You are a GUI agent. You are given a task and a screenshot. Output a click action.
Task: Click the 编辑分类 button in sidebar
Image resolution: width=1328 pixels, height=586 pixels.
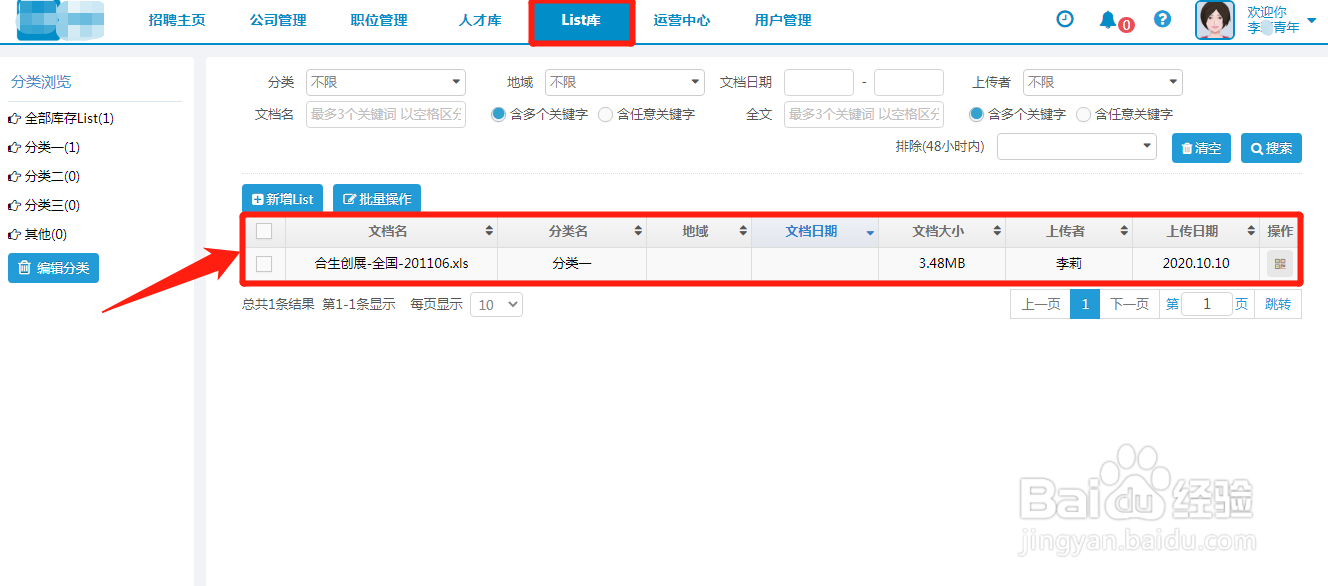pos(53,268)
